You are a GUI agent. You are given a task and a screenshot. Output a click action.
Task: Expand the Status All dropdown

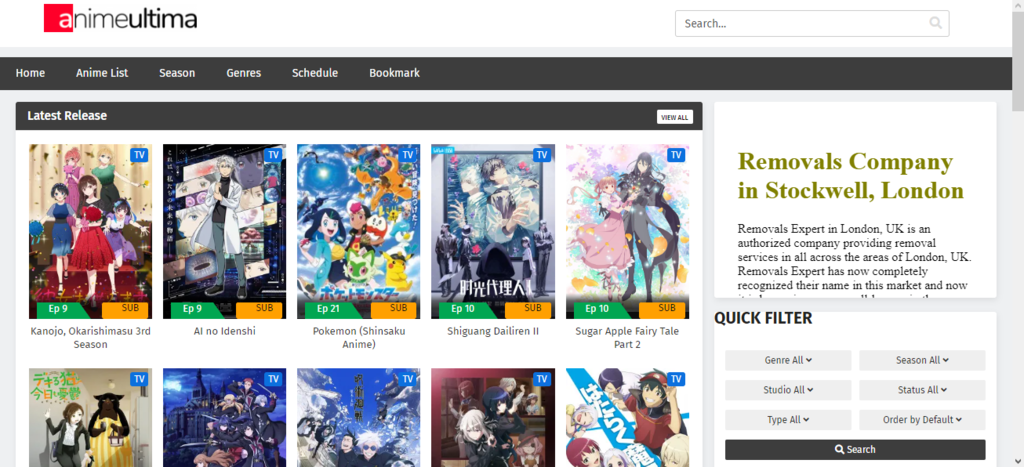922,390
